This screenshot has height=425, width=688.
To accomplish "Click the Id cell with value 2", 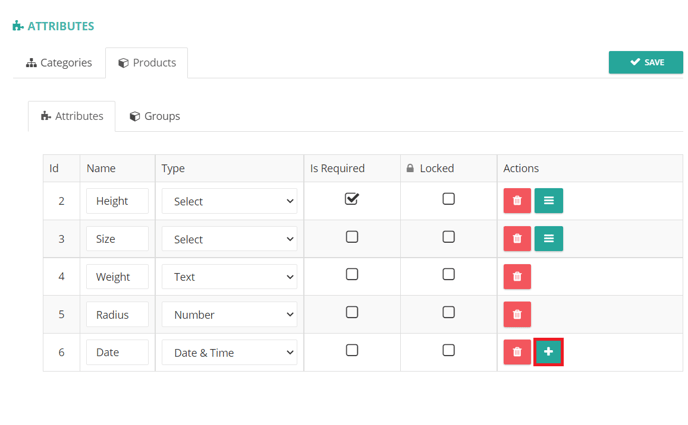I will point(61,201).
